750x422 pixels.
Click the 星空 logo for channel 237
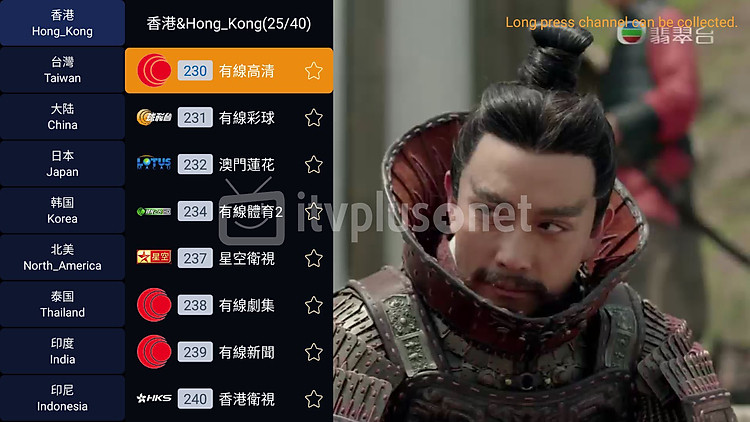pos(154,257)
